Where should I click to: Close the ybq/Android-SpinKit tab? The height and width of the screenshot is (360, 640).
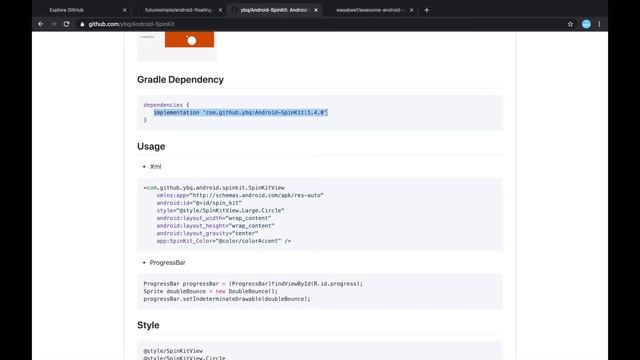[316, 10]
